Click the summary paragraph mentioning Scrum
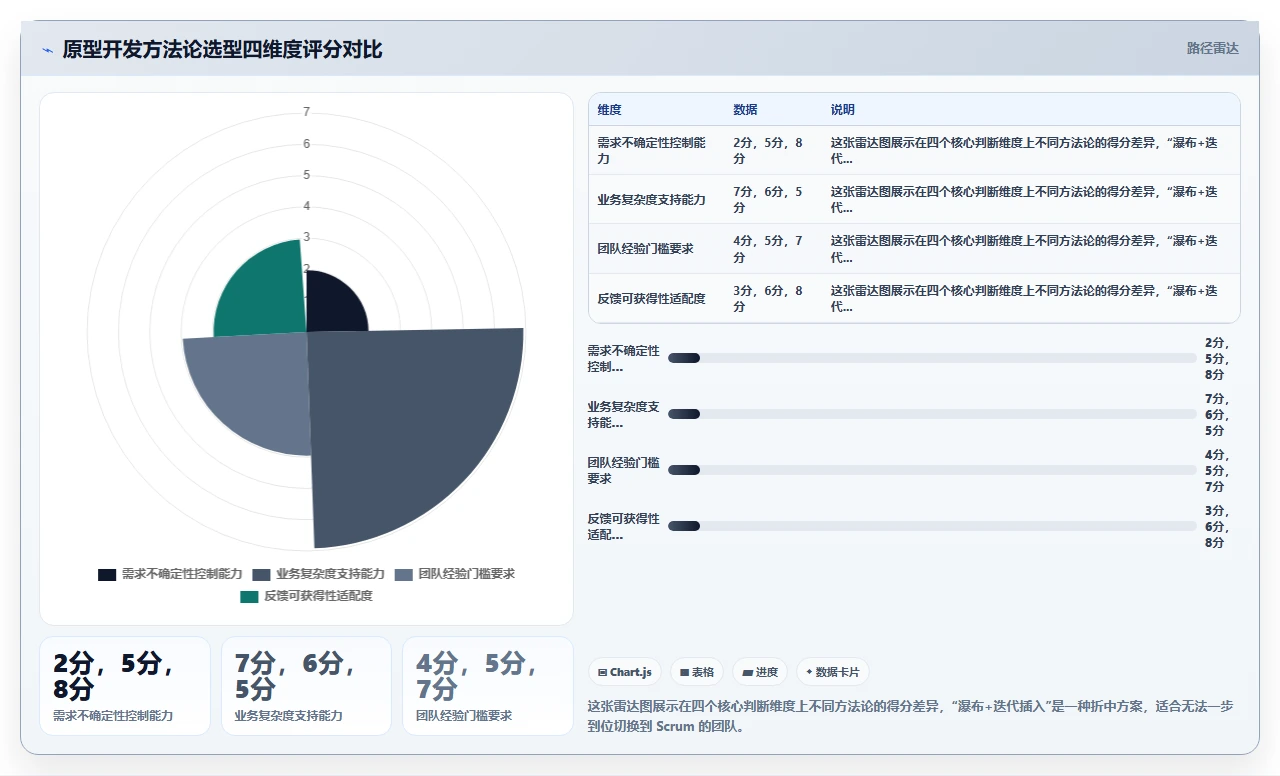 point(911,716)
